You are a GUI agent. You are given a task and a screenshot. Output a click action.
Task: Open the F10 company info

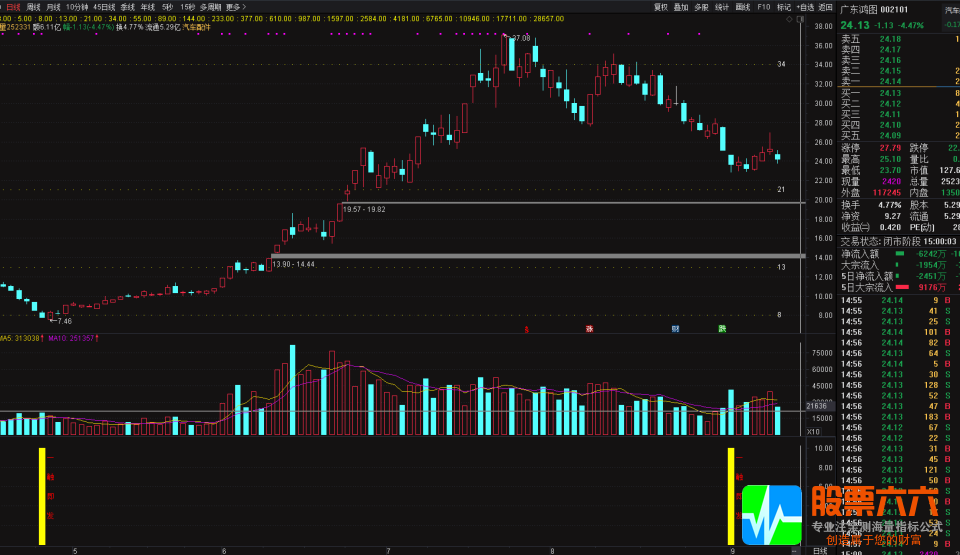click(764, 6)
